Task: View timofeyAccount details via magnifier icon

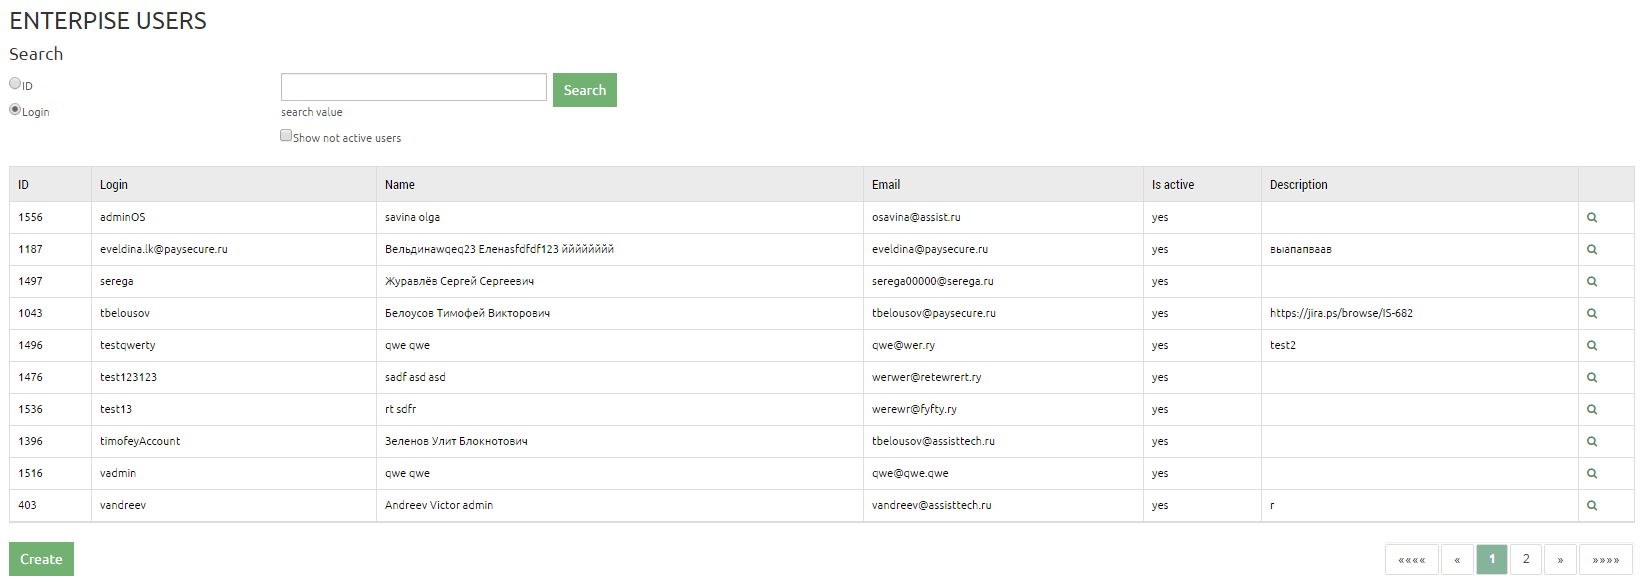Action: point(1591,441)
